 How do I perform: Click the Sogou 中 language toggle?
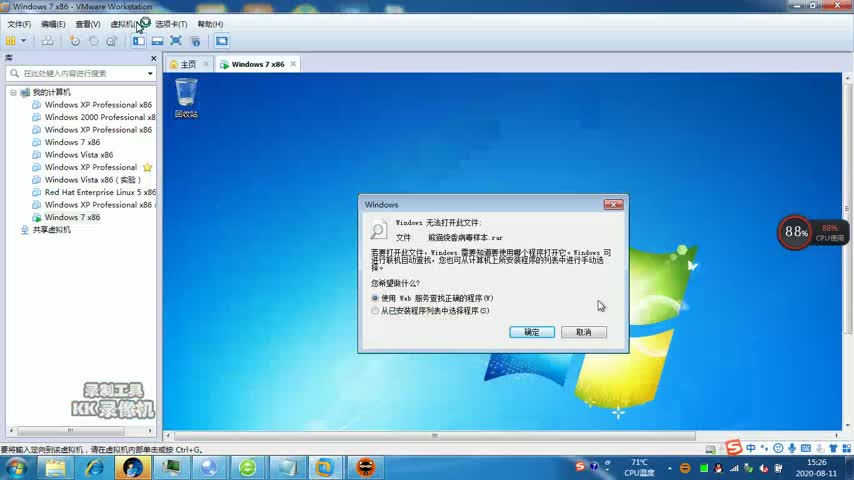(751, 448)
